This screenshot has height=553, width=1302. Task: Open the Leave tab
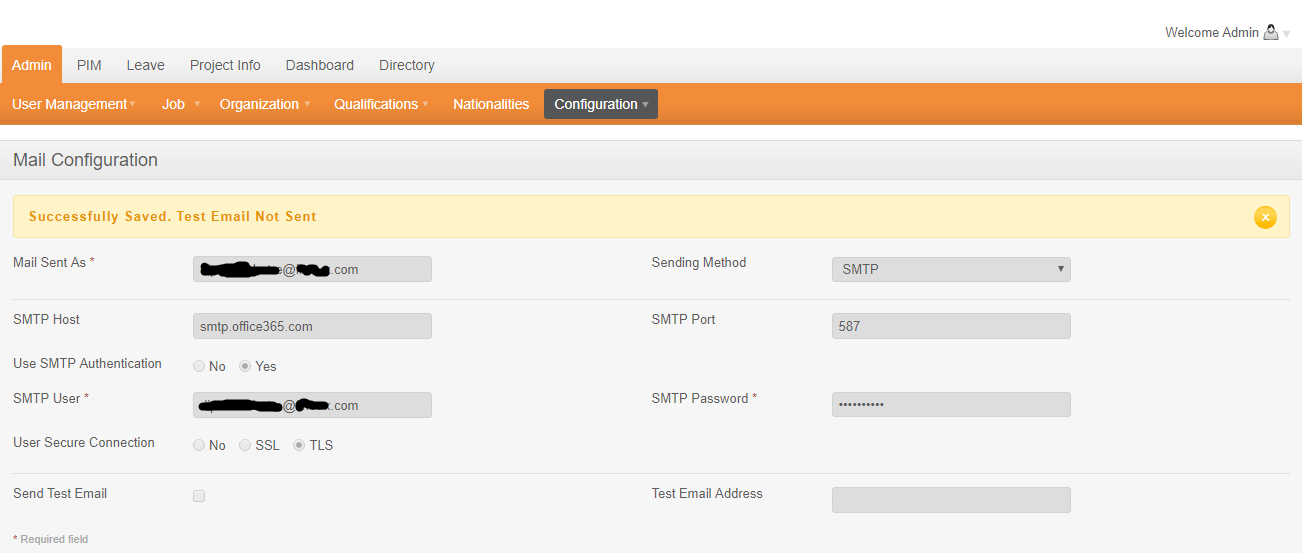[x=145, y=65]
